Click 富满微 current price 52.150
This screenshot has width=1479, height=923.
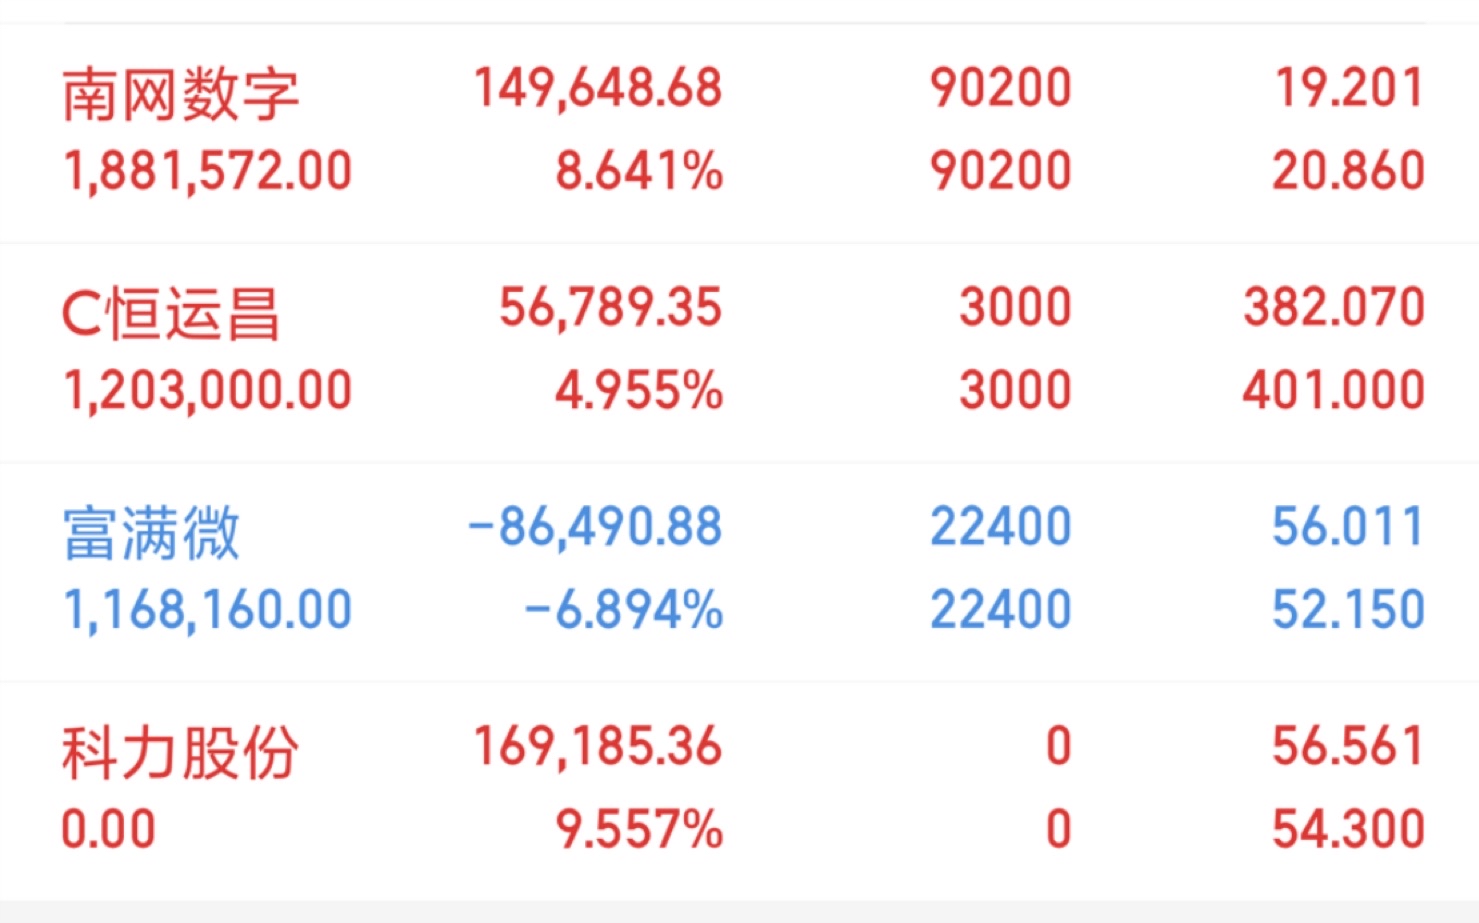coord(1348,610)
